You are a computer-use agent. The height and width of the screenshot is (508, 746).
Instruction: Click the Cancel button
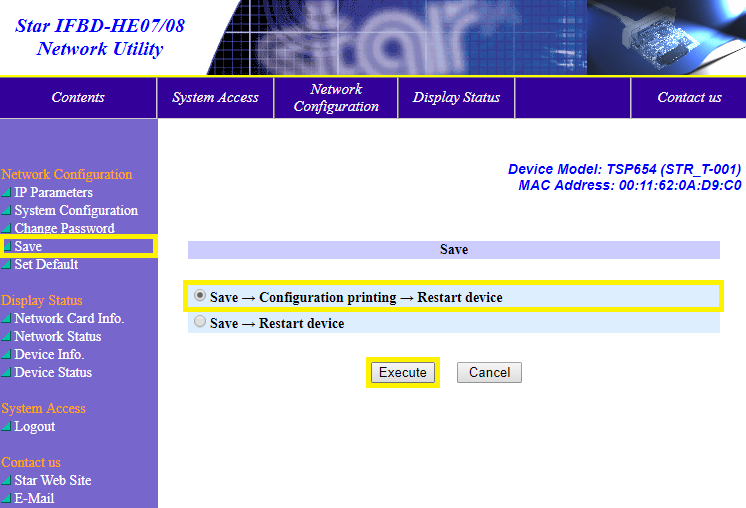(x=489, y=372)
